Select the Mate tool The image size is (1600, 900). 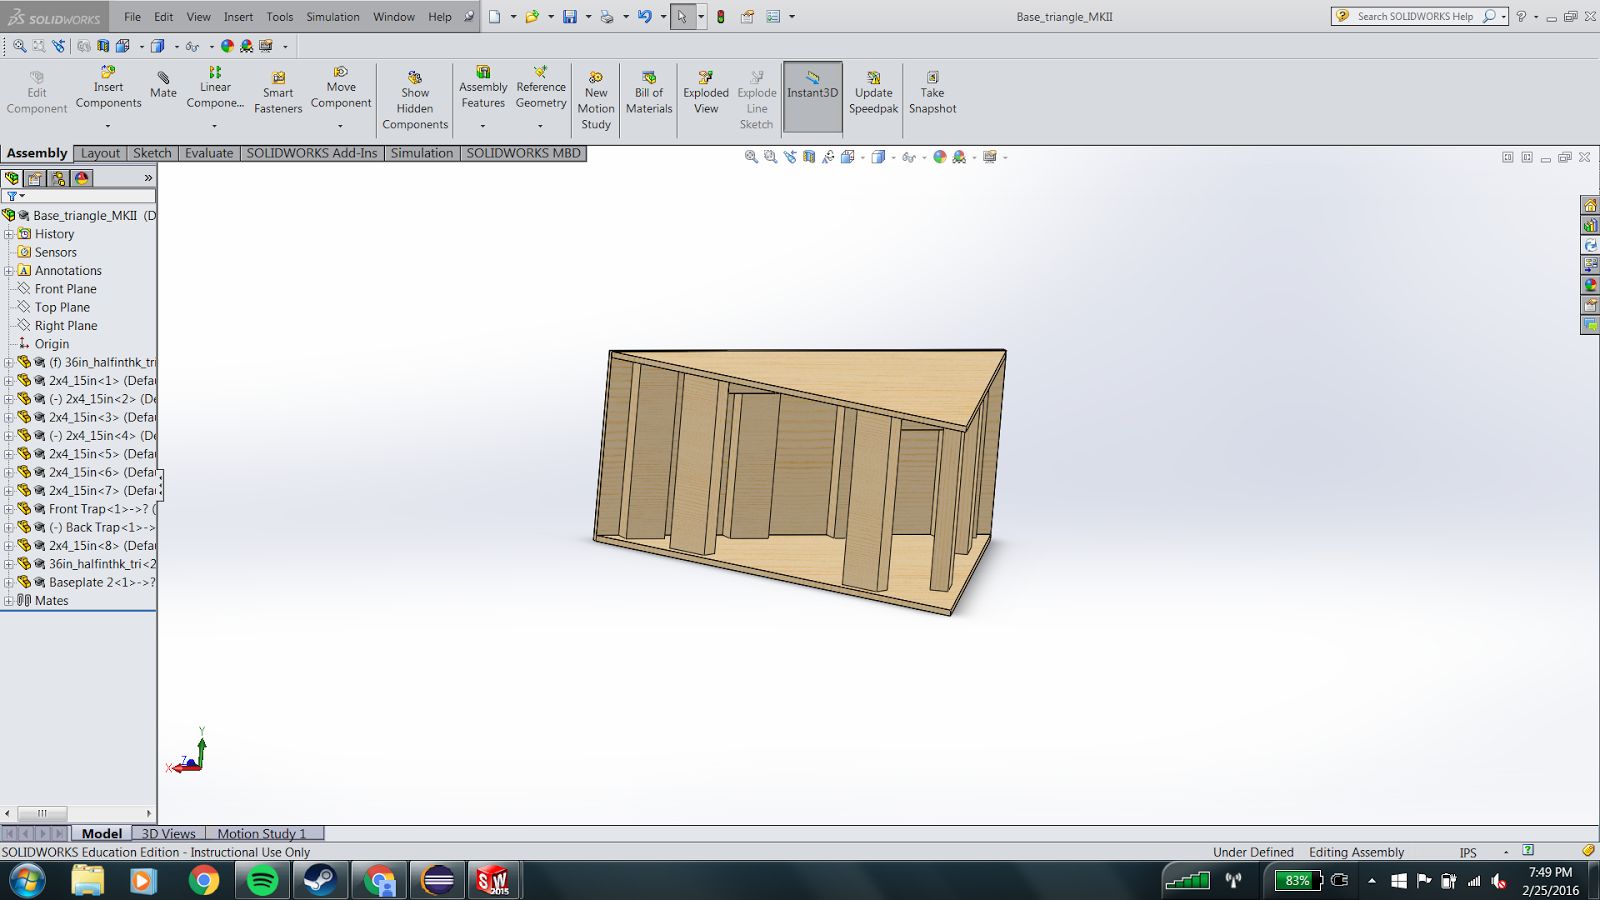tap(163, 86)
